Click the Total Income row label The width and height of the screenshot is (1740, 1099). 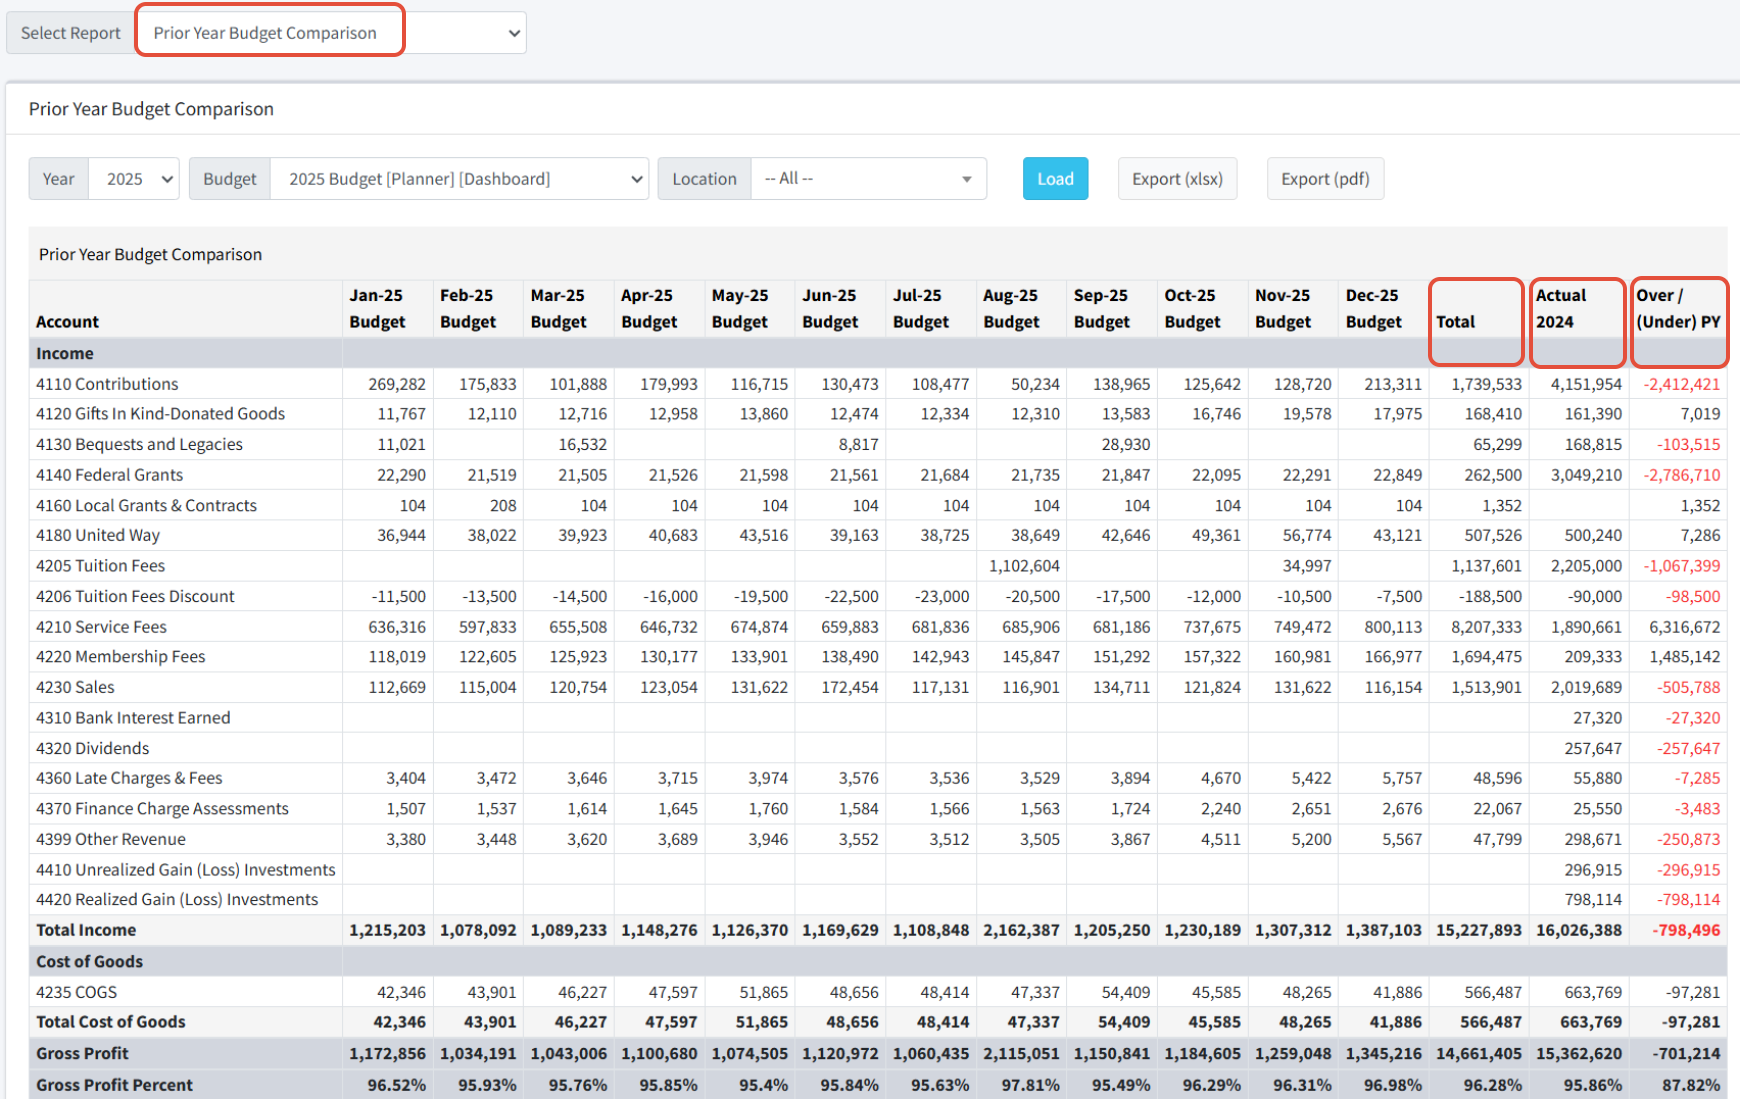coord(86,930)
